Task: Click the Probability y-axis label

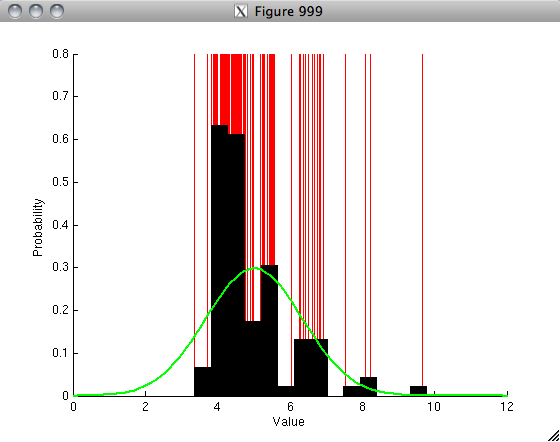Action: pyautogui.click(x=38, y=227)
